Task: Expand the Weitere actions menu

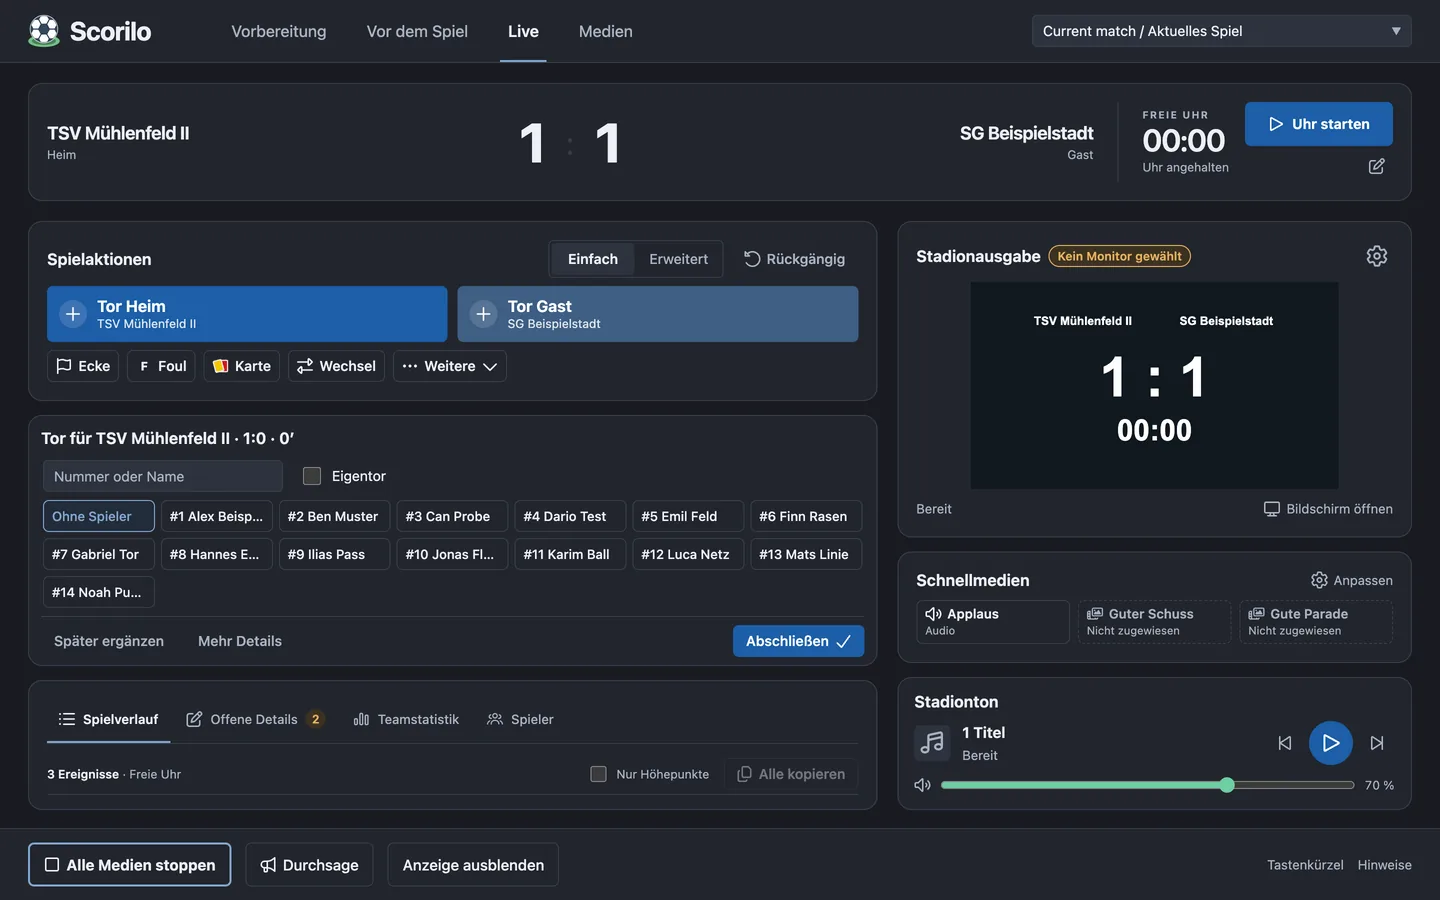Action: pos(450,366)
